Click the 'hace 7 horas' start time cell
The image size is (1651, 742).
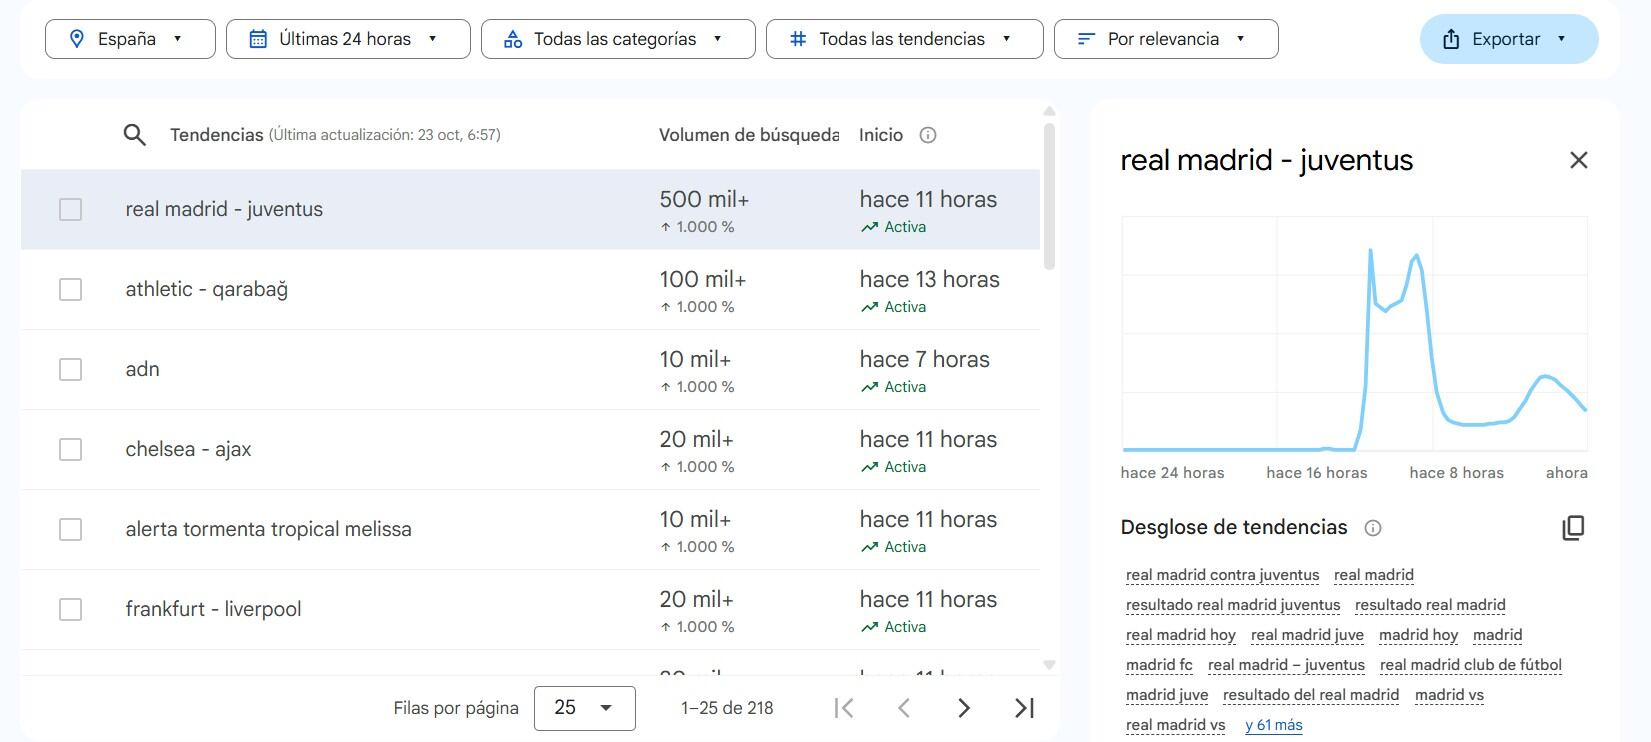tap(924, 359)
